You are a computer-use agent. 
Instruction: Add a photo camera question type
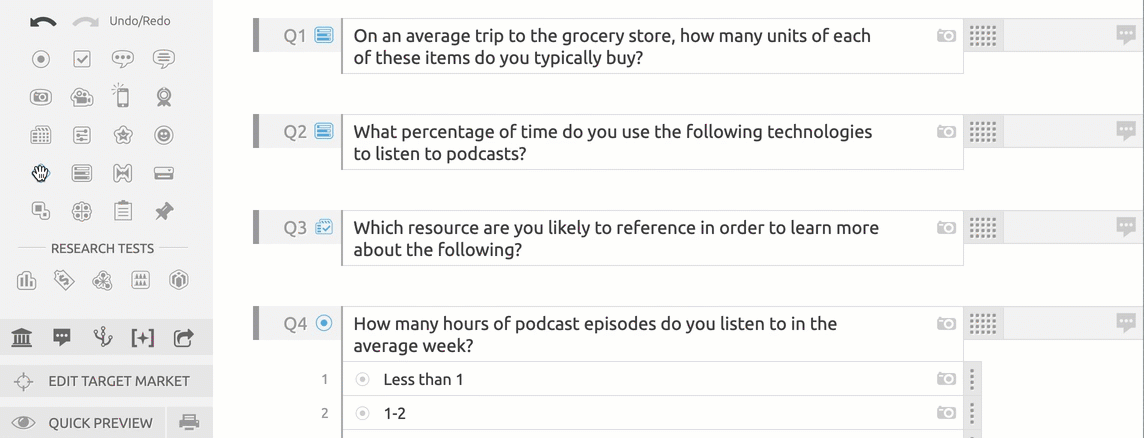pyautogui.click(x=41, y=96)
